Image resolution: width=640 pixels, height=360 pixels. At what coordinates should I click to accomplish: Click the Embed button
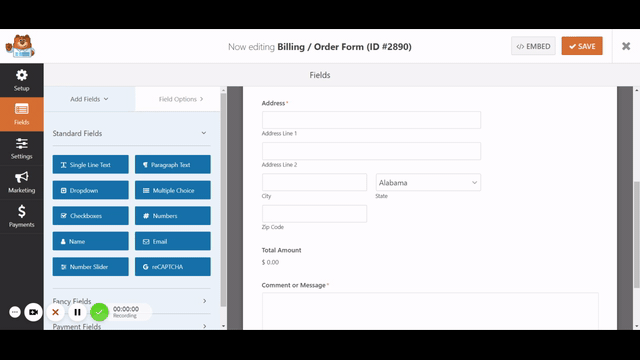[533, 46]
